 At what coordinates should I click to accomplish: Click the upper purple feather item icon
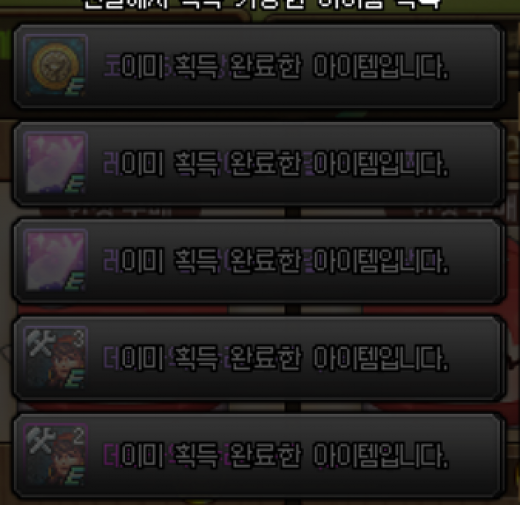pos(56,163)
